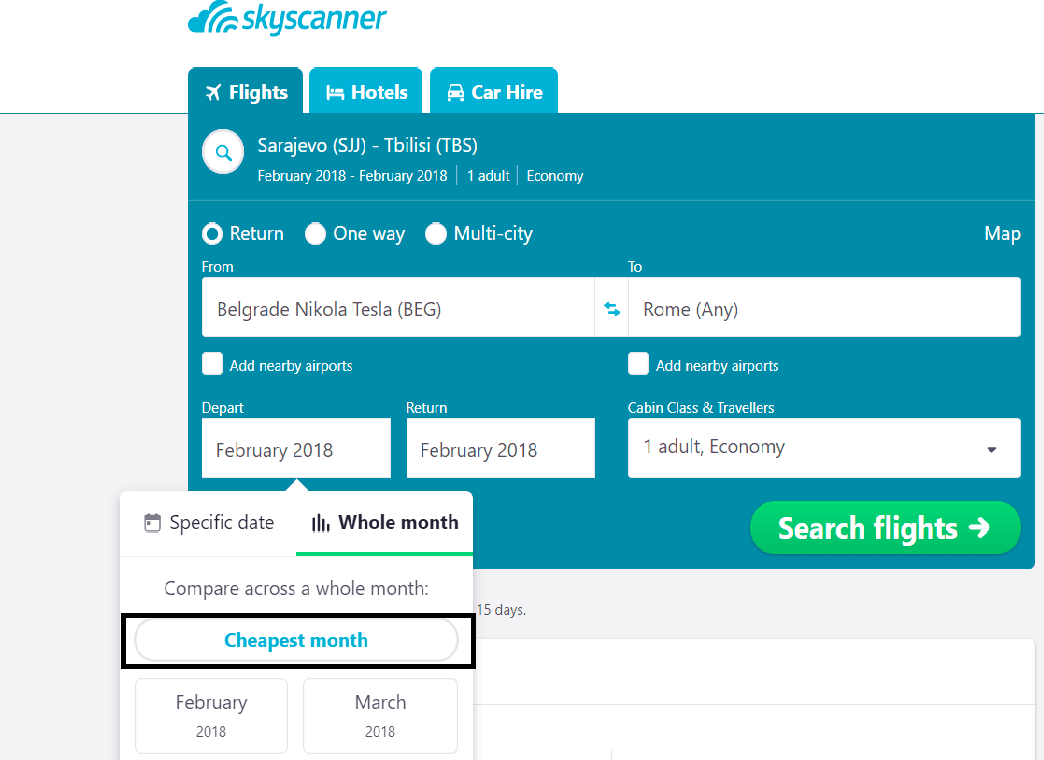1044x760 pixels.
Task: Switch to the Specific date tab
Action: click(x=208, y=523)
